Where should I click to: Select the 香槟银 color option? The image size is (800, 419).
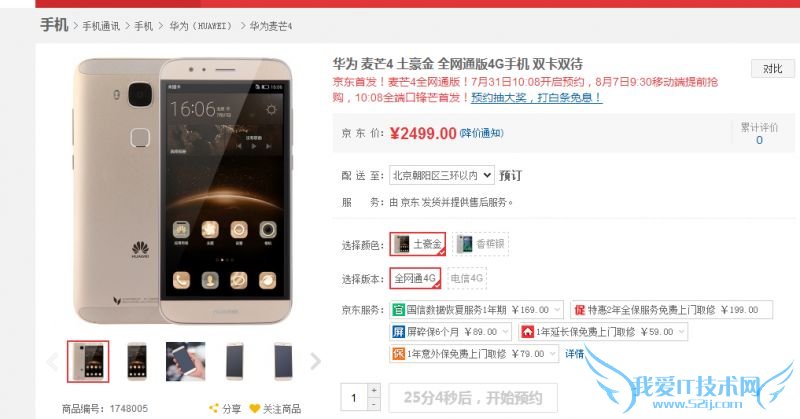[x=481, y=244]
